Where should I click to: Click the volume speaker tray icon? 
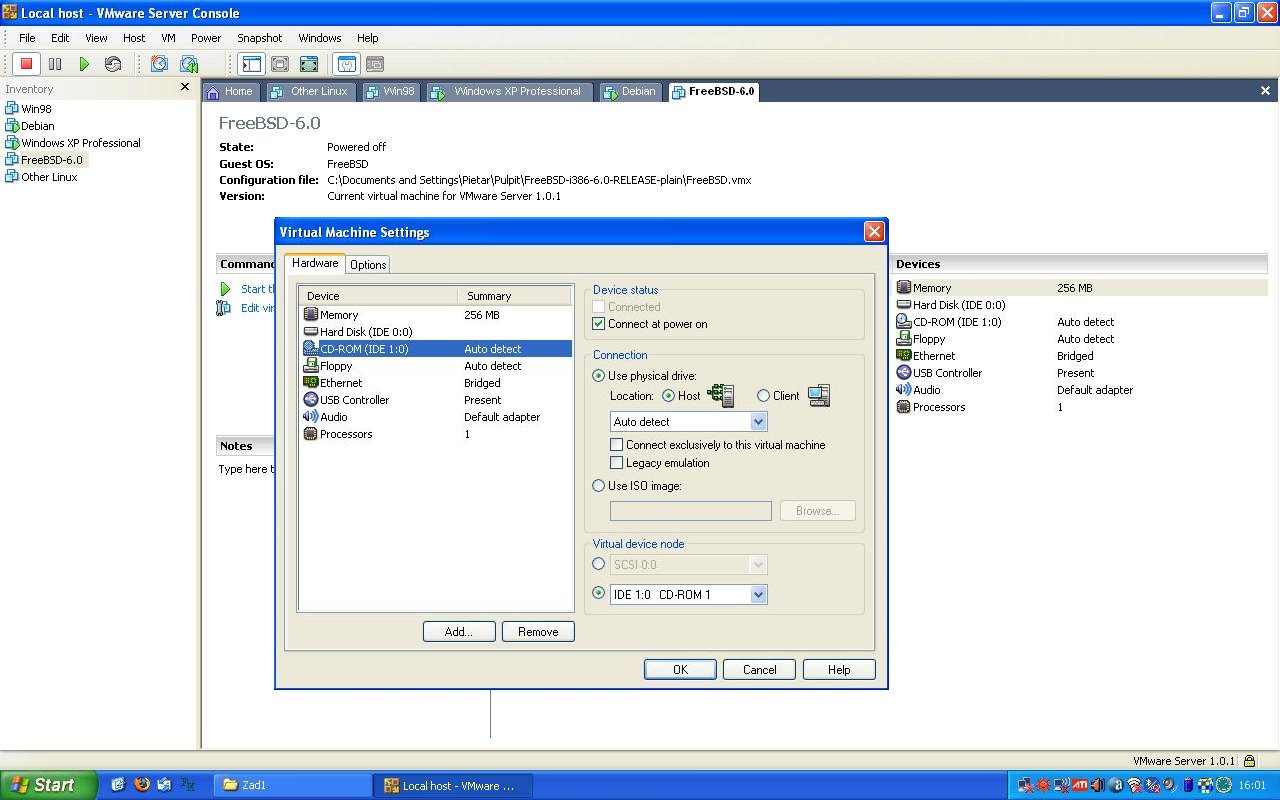[1098, 785]
